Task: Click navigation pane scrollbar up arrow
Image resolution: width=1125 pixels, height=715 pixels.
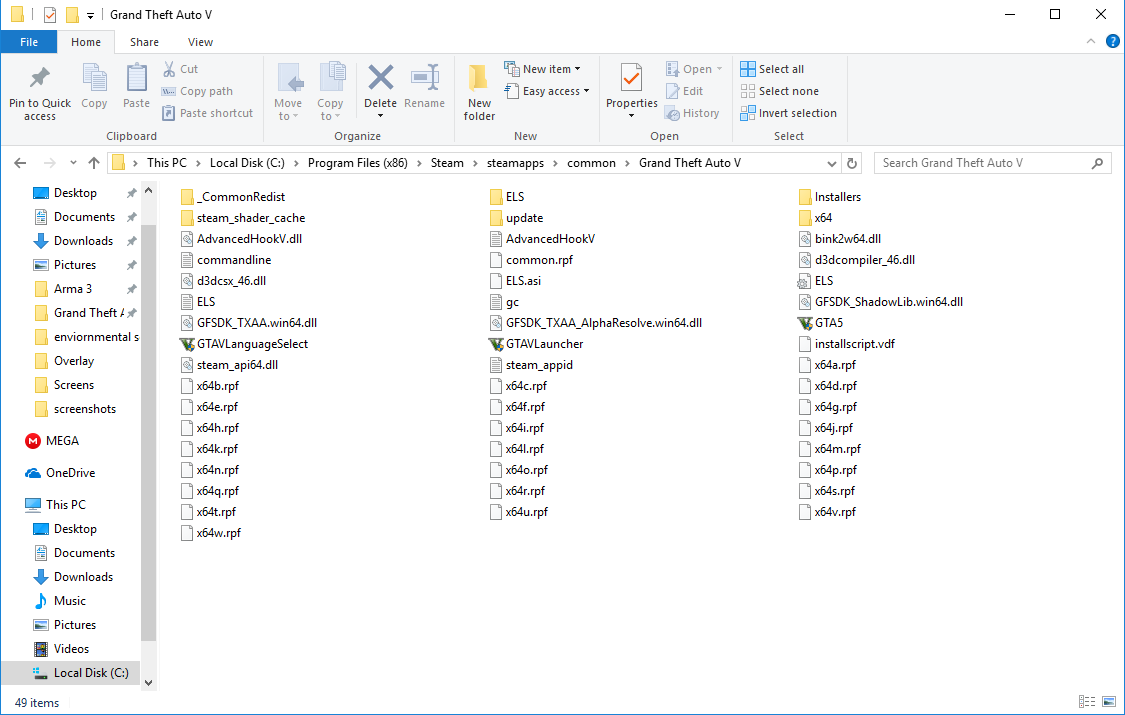Action: 149,191
